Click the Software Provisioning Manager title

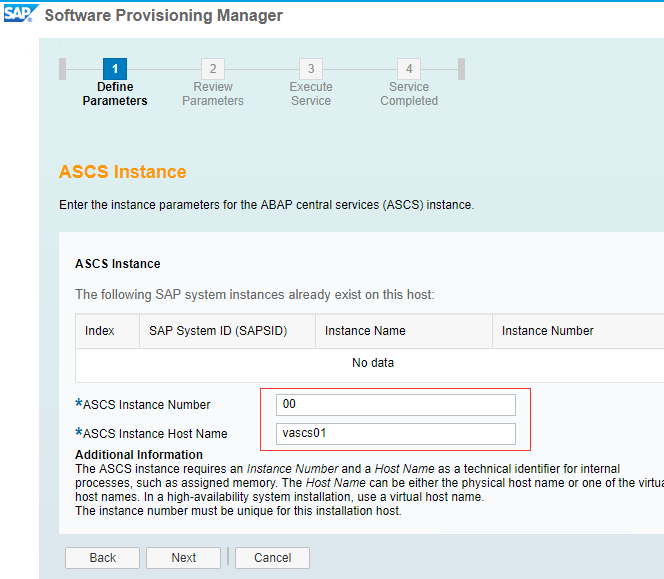164,15
